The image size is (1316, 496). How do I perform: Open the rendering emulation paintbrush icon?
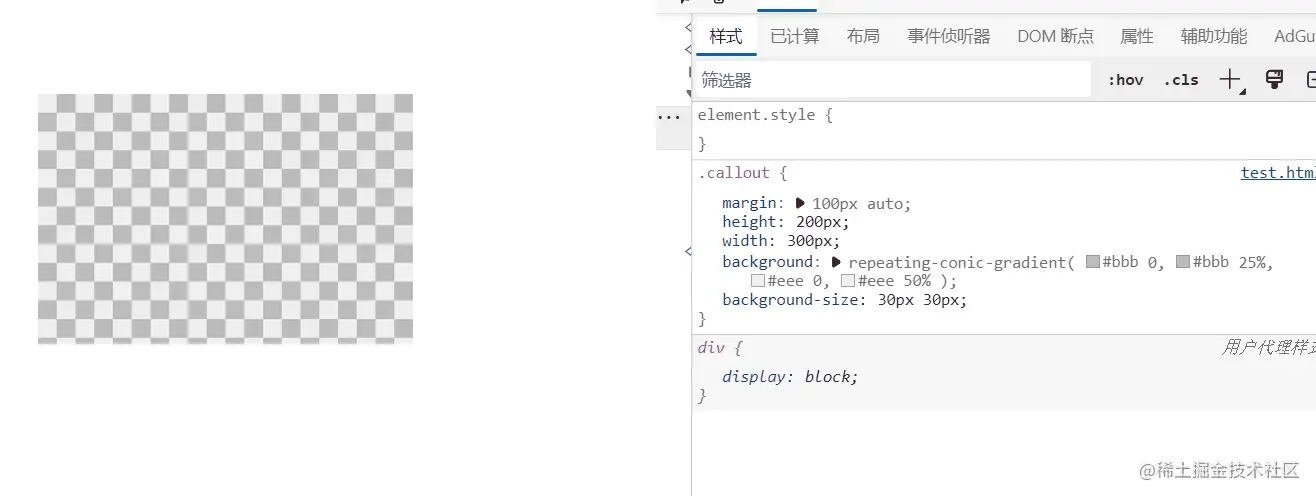click(x=1274, y=80)
